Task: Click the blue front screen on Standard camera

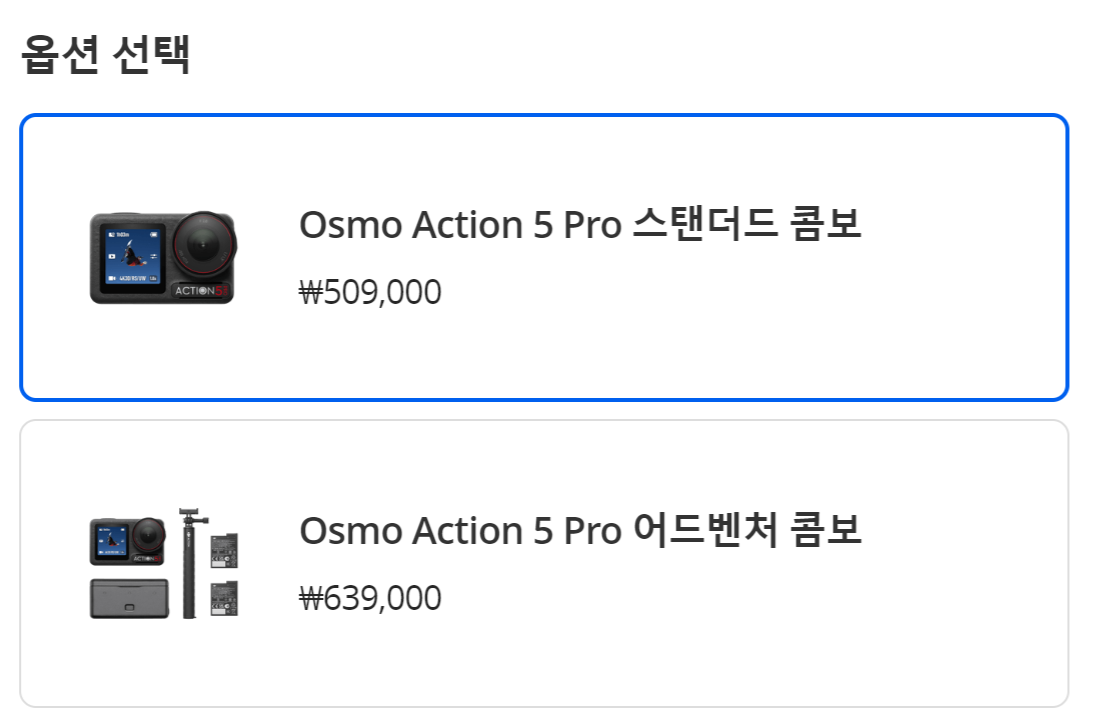Action: tap(132, 256)
